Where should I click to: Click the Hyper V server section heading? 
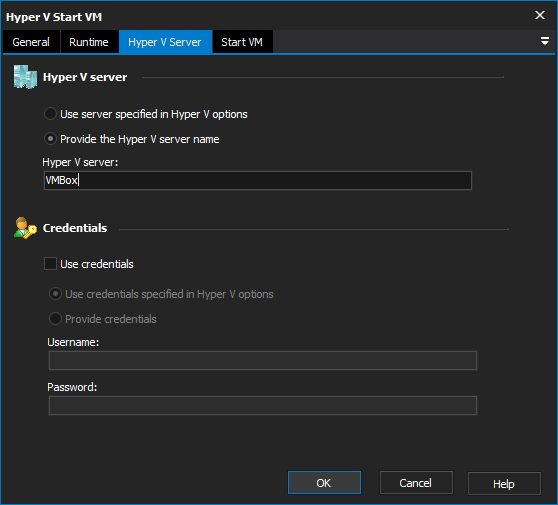(85, 77)
